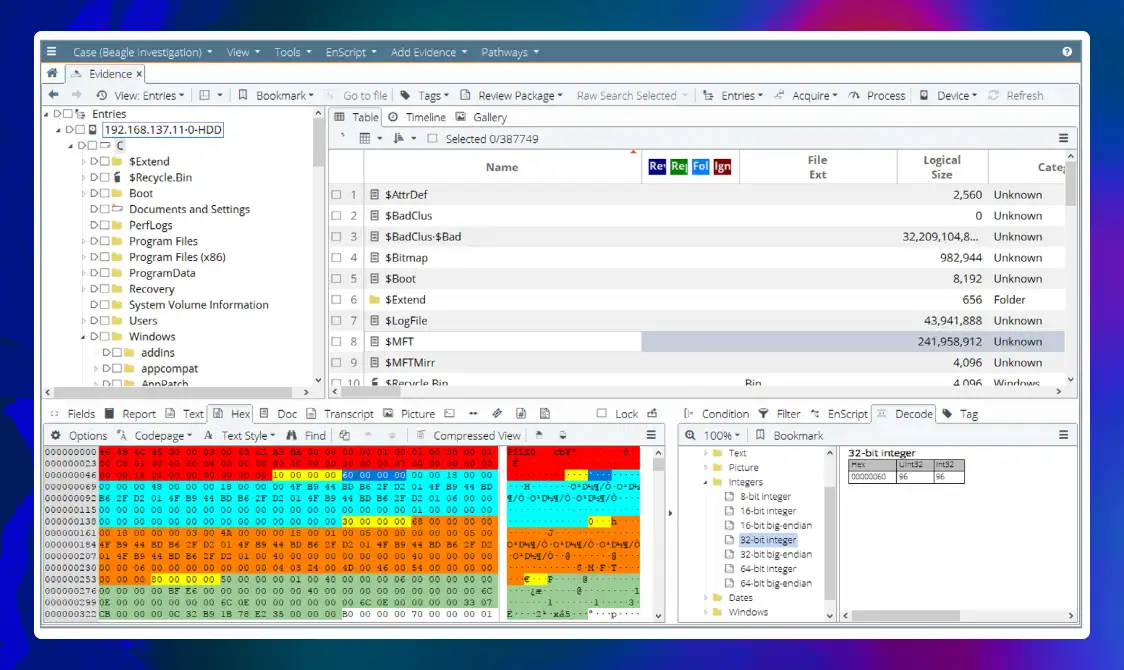Click the Tags tag icon
This screenshot has height=670, width=1124.
coord(405,95)
